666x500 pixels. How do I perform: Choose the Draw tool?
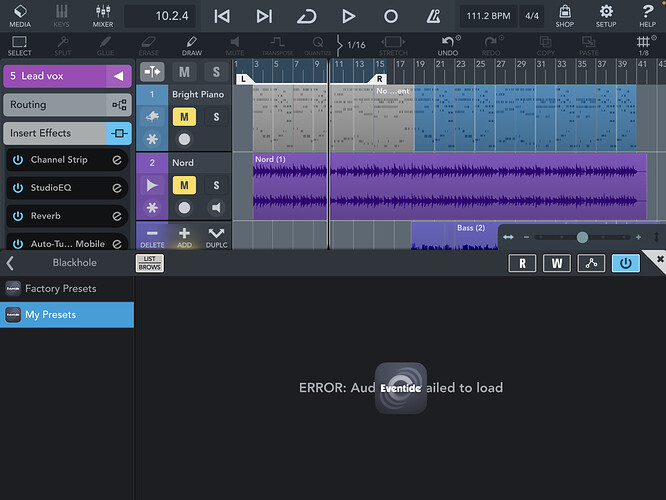coord(192,45)
